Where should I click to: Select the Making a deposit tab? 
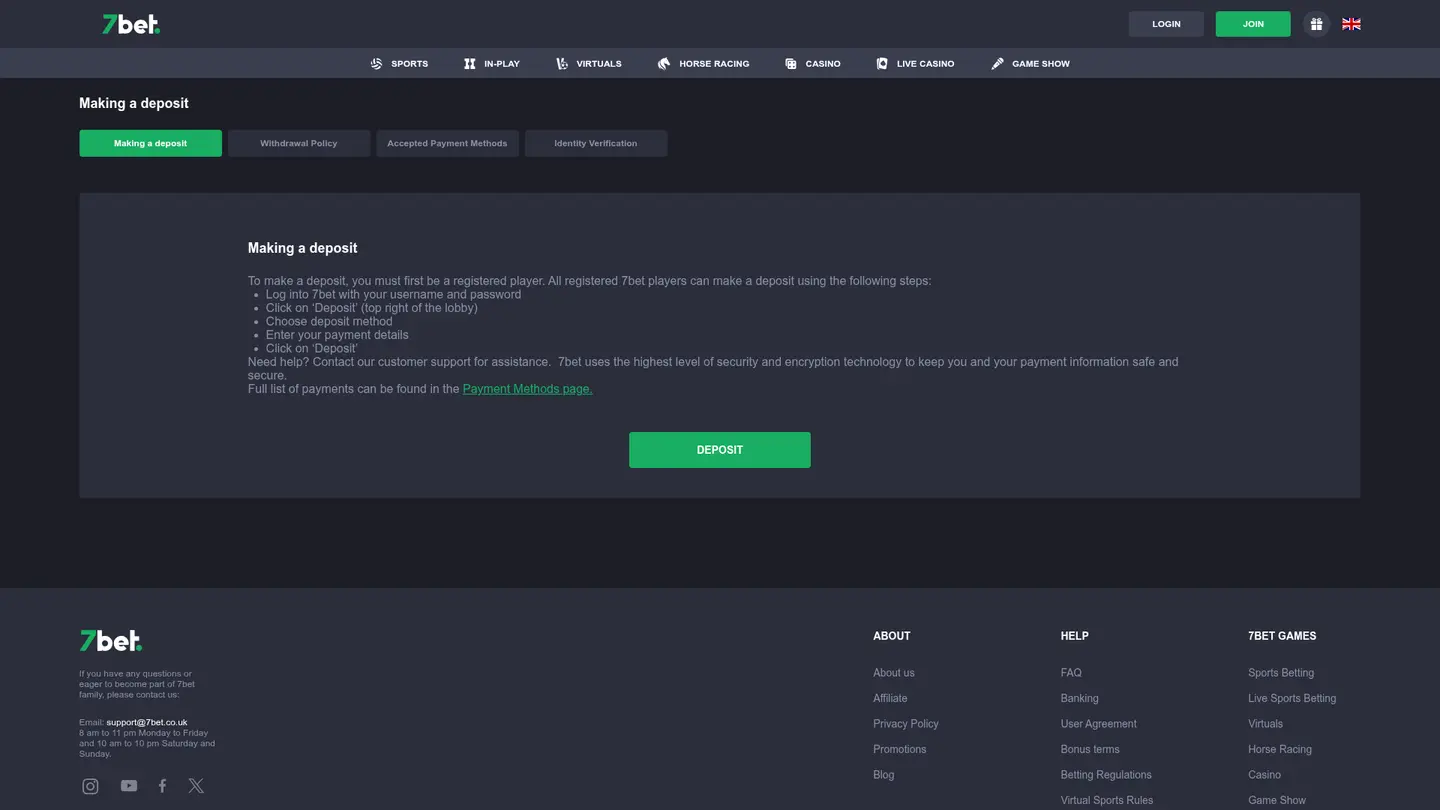tap(151, 143)
